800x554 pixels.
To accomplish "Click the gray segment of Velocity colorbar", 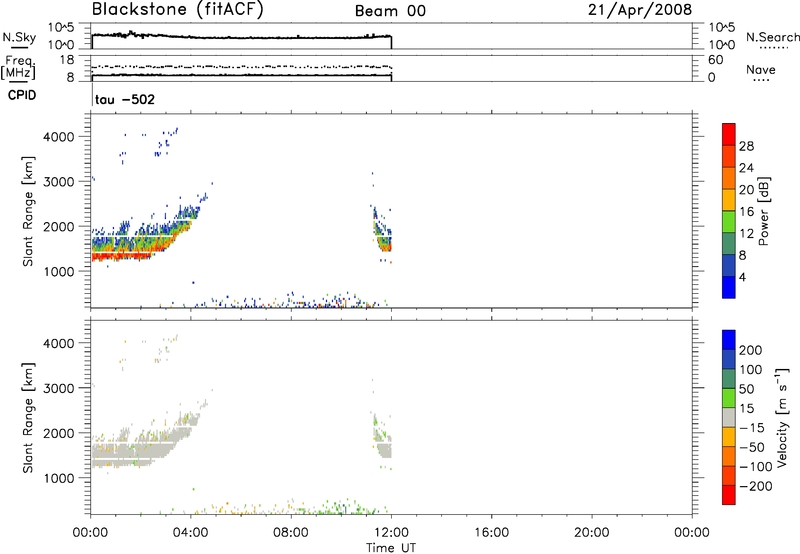I will point(729,417).
